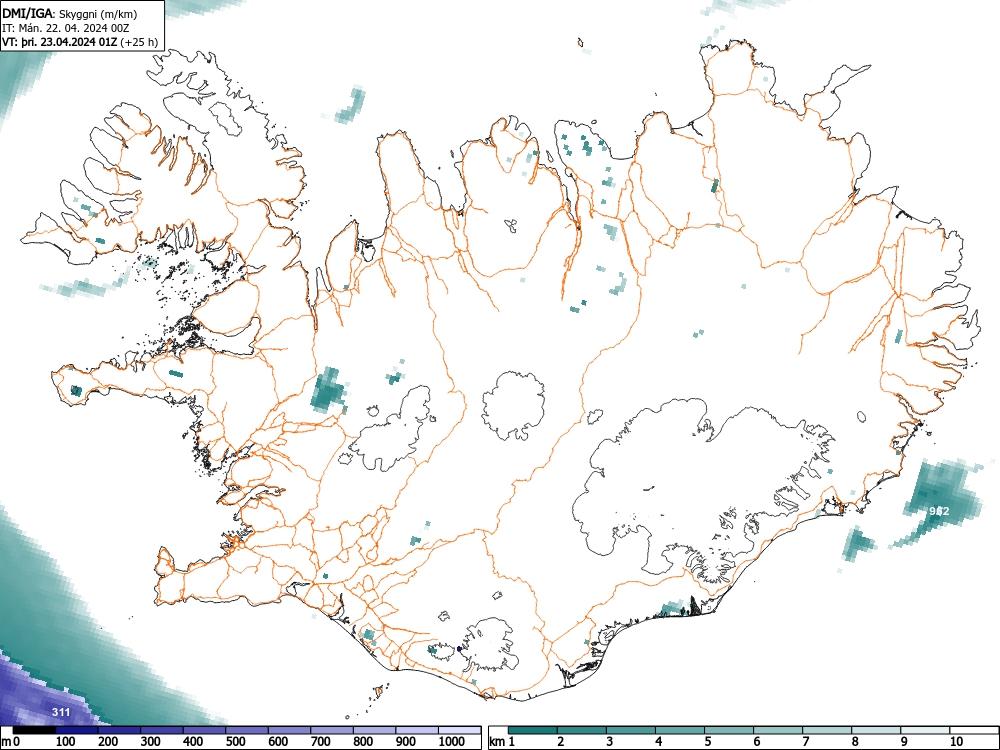Image resolution: width=1000 pixels, height=750 pixels.
Task: Click the '0' label on the m legend
Action: click(x=17, y=742)
